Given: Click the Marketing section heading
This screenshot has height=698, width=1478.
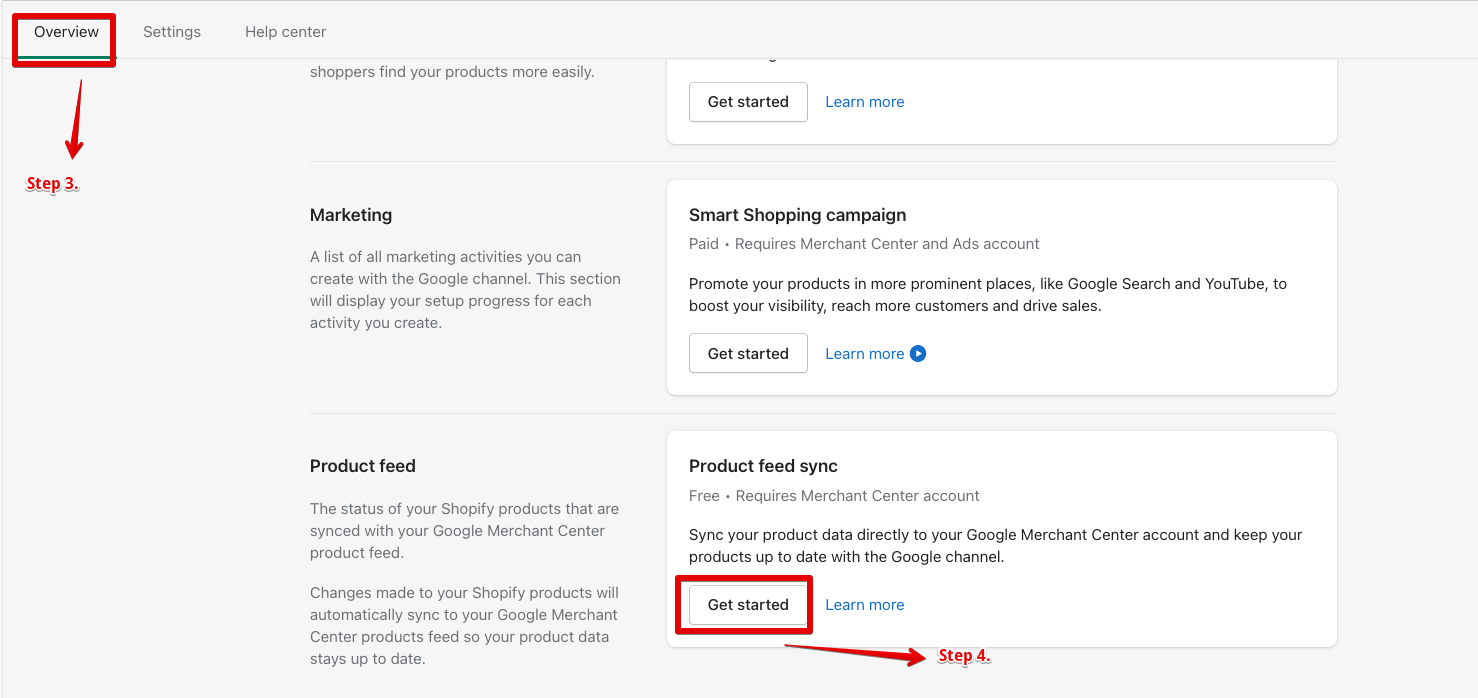Looking at the screenshot, I should point(351,215).
